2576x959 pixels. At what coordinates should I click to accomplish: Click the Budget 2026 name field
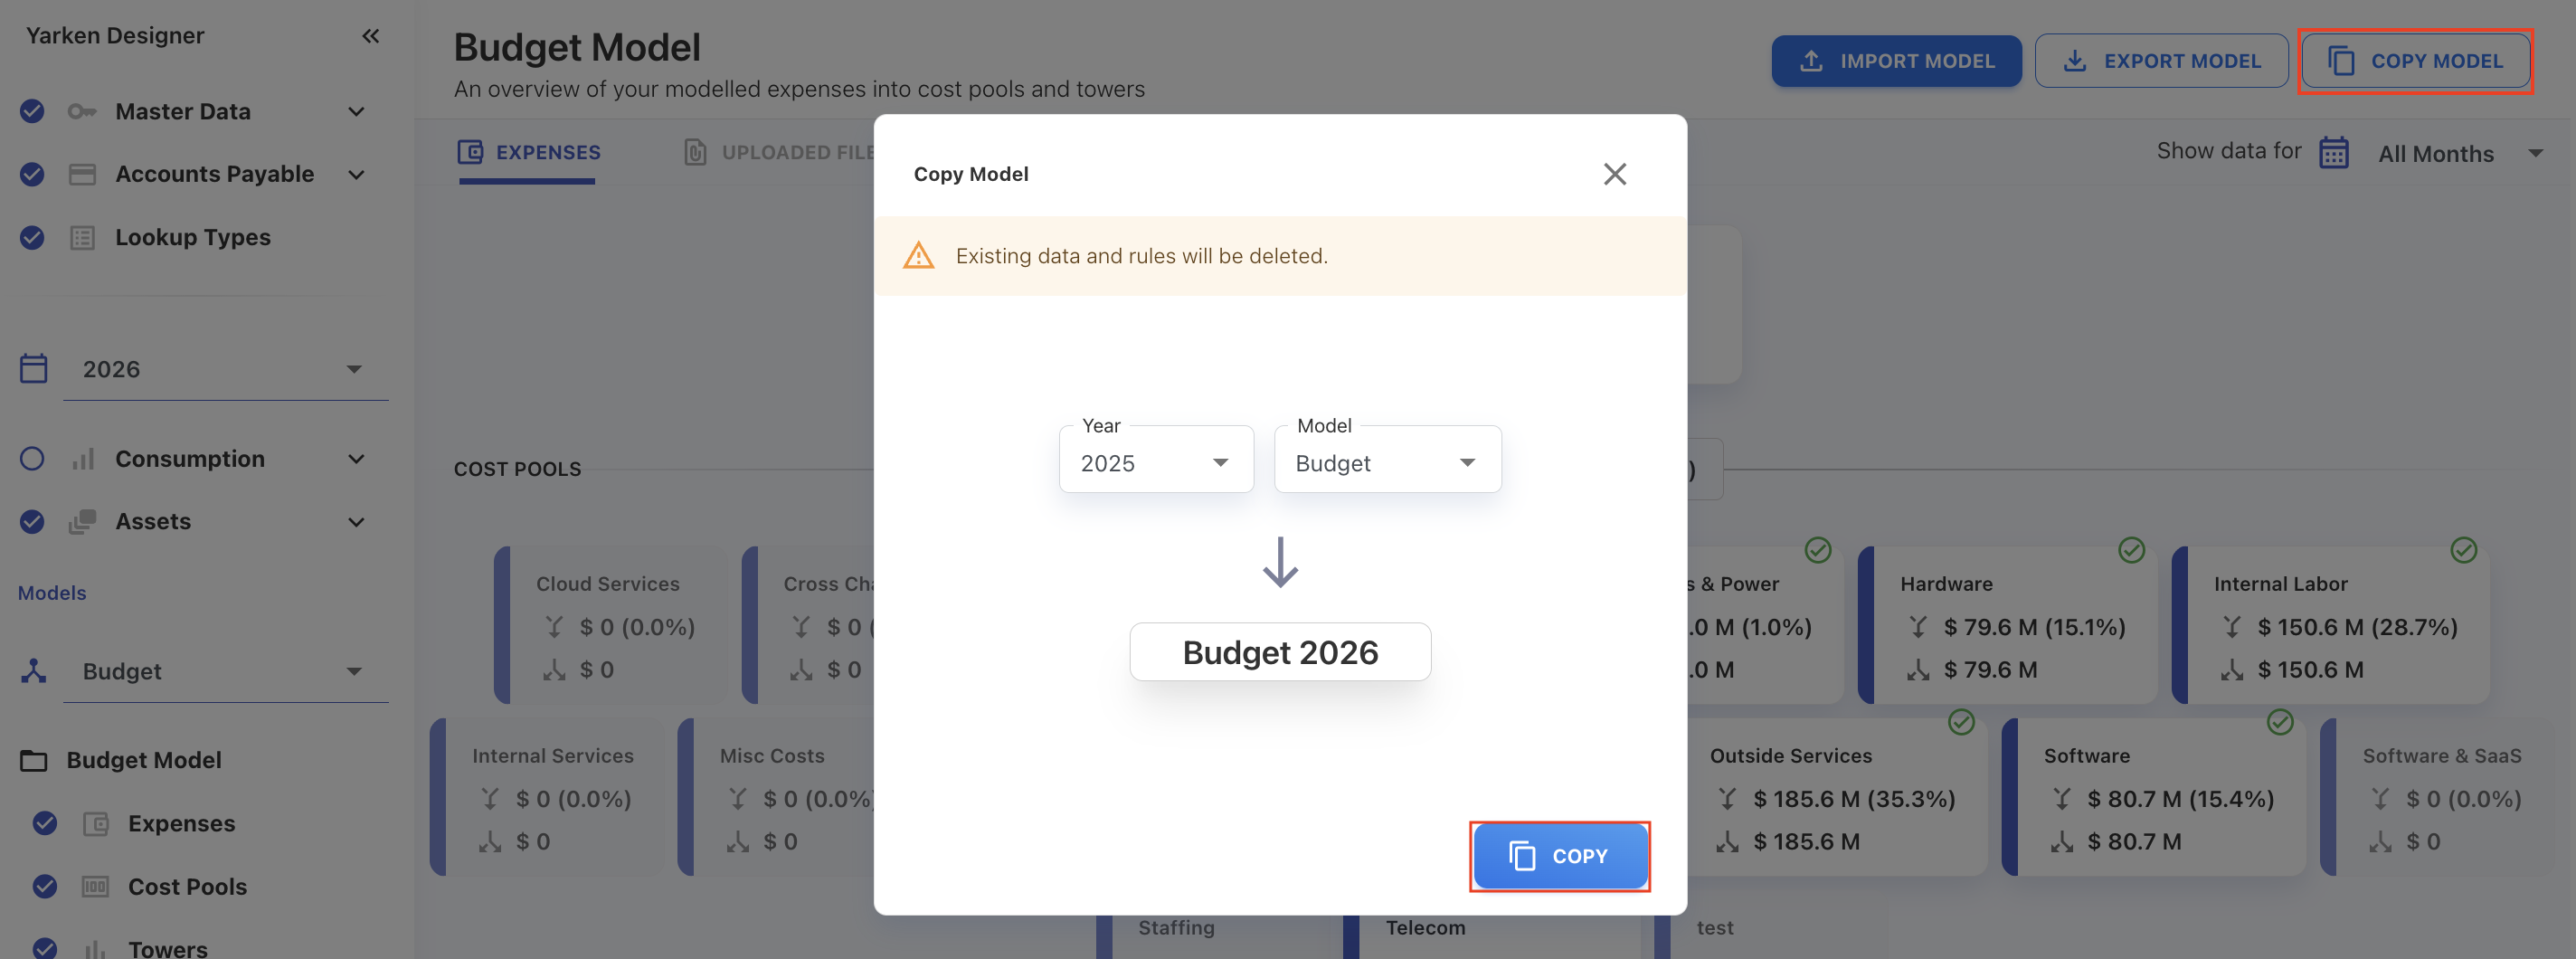coord(1280,651)
